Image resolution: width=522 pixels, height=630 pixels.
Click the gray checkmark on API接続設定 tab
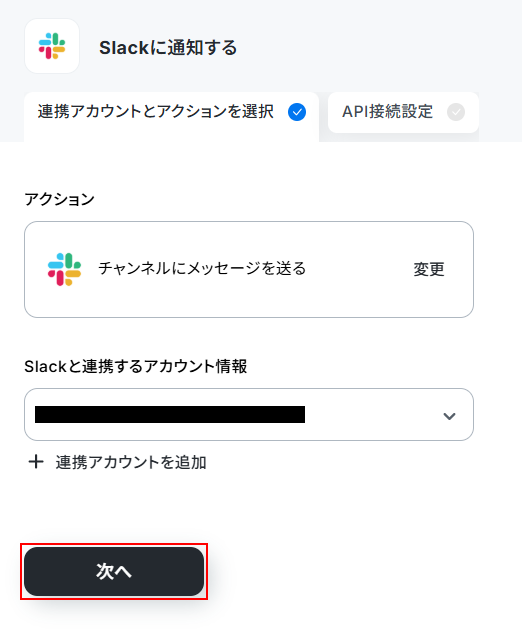point(456,112)
